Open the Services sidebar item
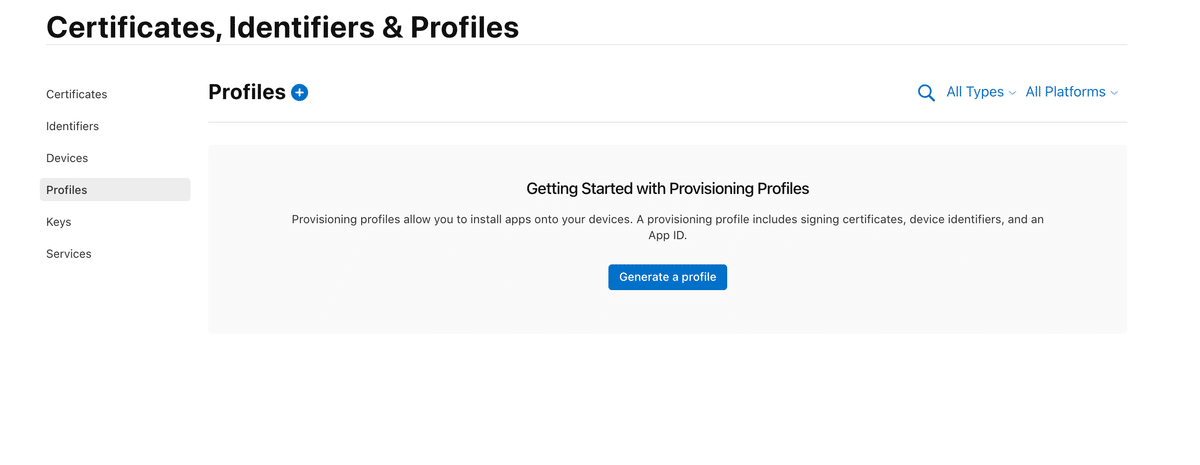The width and height of the screenshot is (1200, 465). (69, 254)
